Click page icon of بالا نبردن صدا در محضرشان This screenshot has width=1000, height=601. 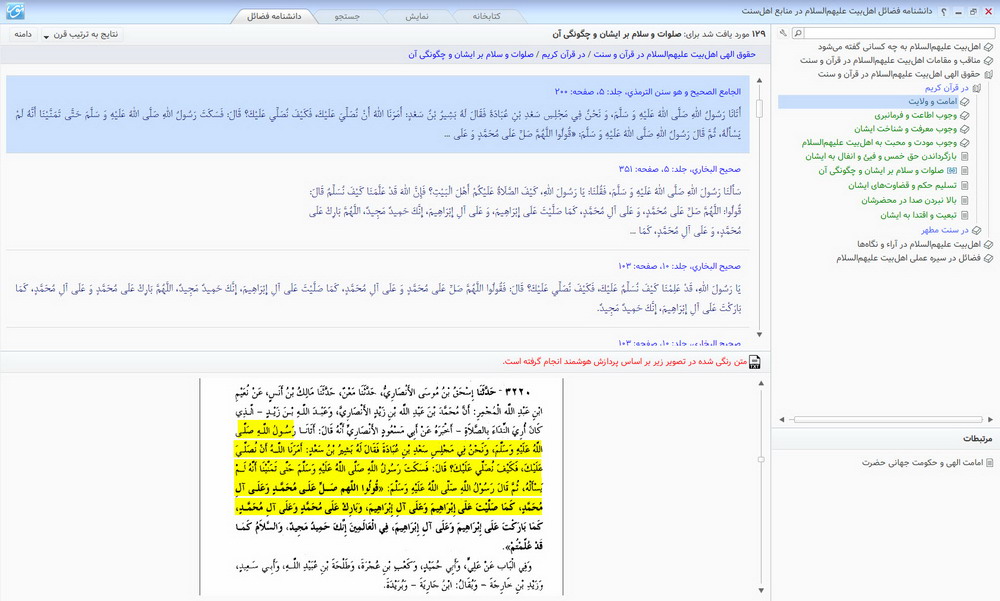point(965,200)
